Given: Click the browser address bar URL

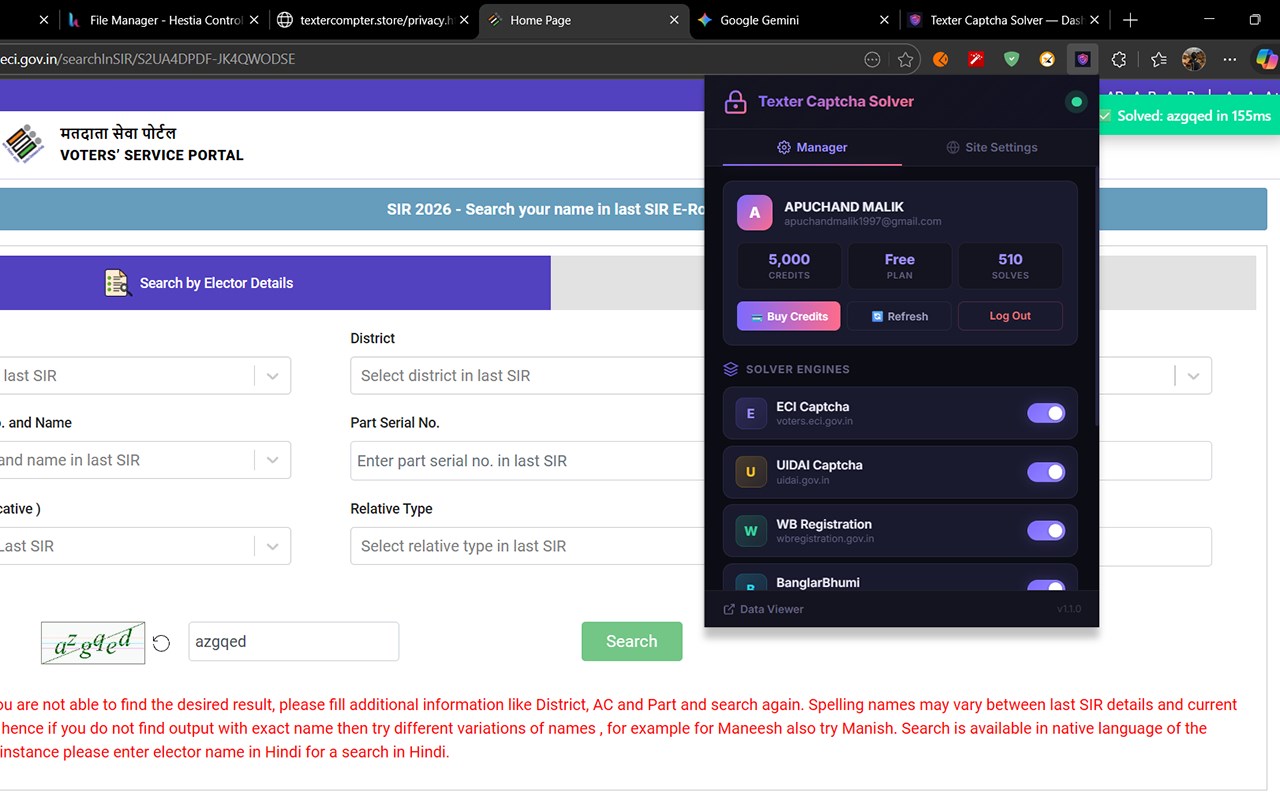Looking at the screenshot, I should (x=148, y=59).
